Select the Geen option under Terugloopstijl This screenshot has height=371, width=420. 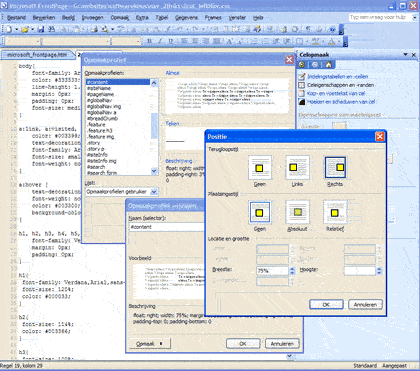click(x=260, y=168)
